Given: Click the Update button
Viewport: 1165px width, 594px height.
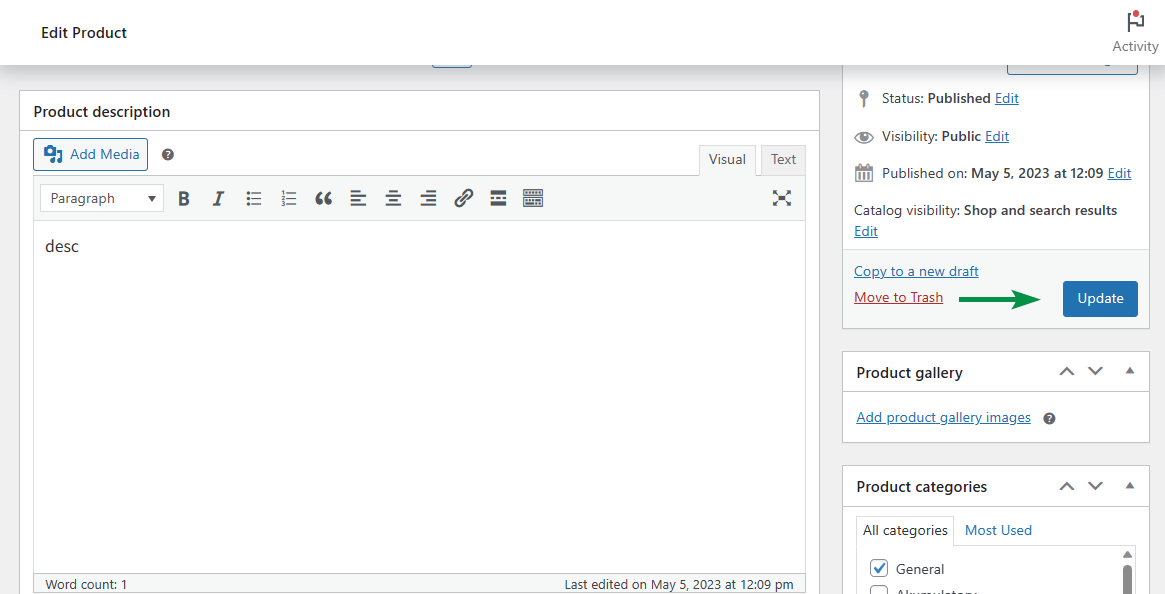Looking at the screenshot, I should pyautogui.click(x=1100, y=299).
